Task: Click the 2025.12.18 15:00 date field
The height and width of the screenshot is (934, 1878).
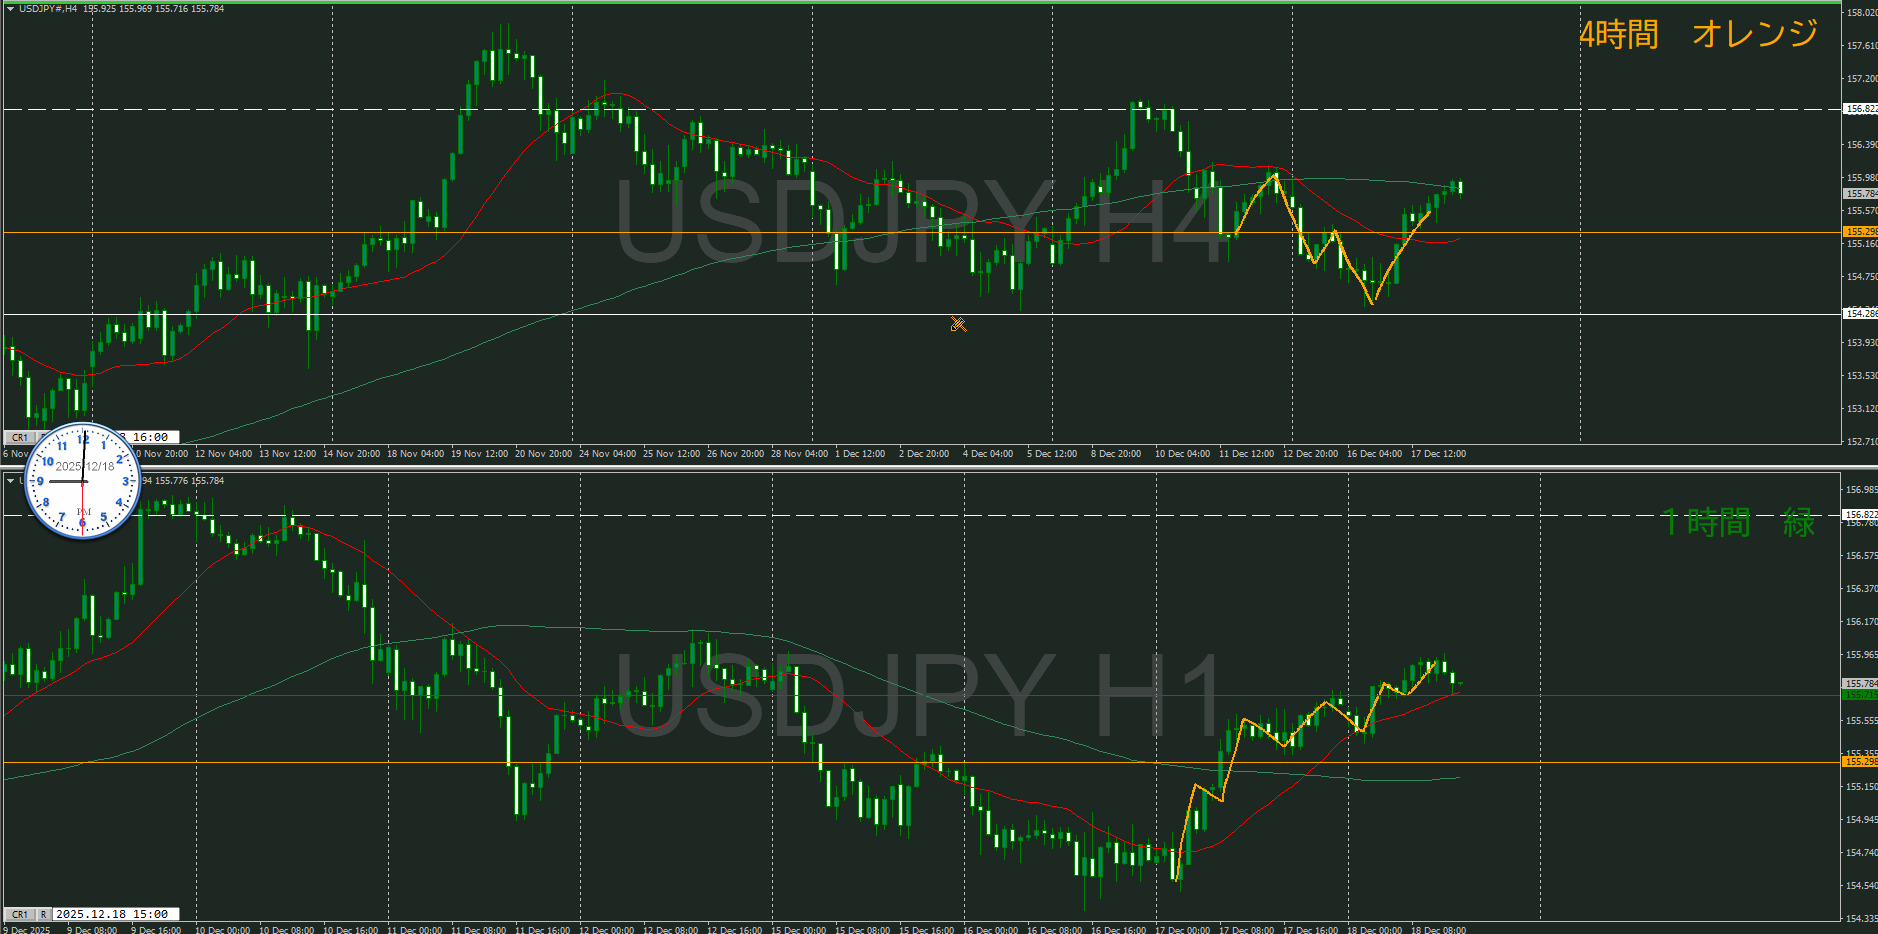Action: (112, 914)
